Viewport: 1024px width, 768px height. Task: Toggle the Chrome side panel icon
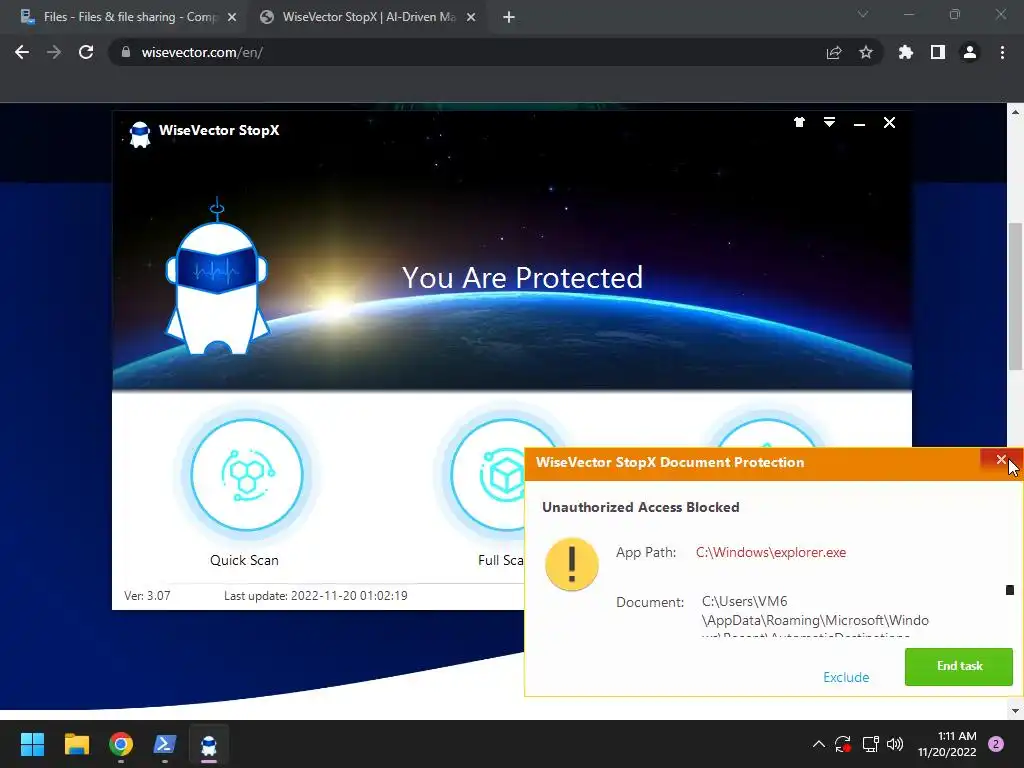(938, 52)
